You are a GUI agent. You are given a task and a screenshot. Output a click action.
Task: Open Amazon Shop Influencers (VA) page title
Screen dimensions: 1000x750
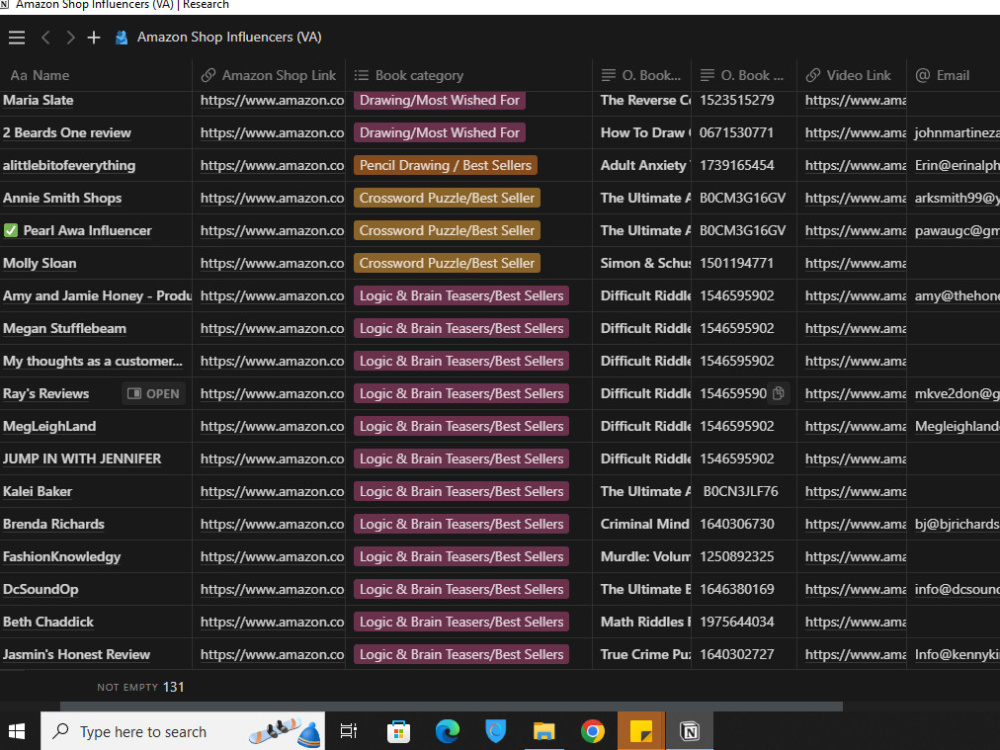tap(229, 37)
